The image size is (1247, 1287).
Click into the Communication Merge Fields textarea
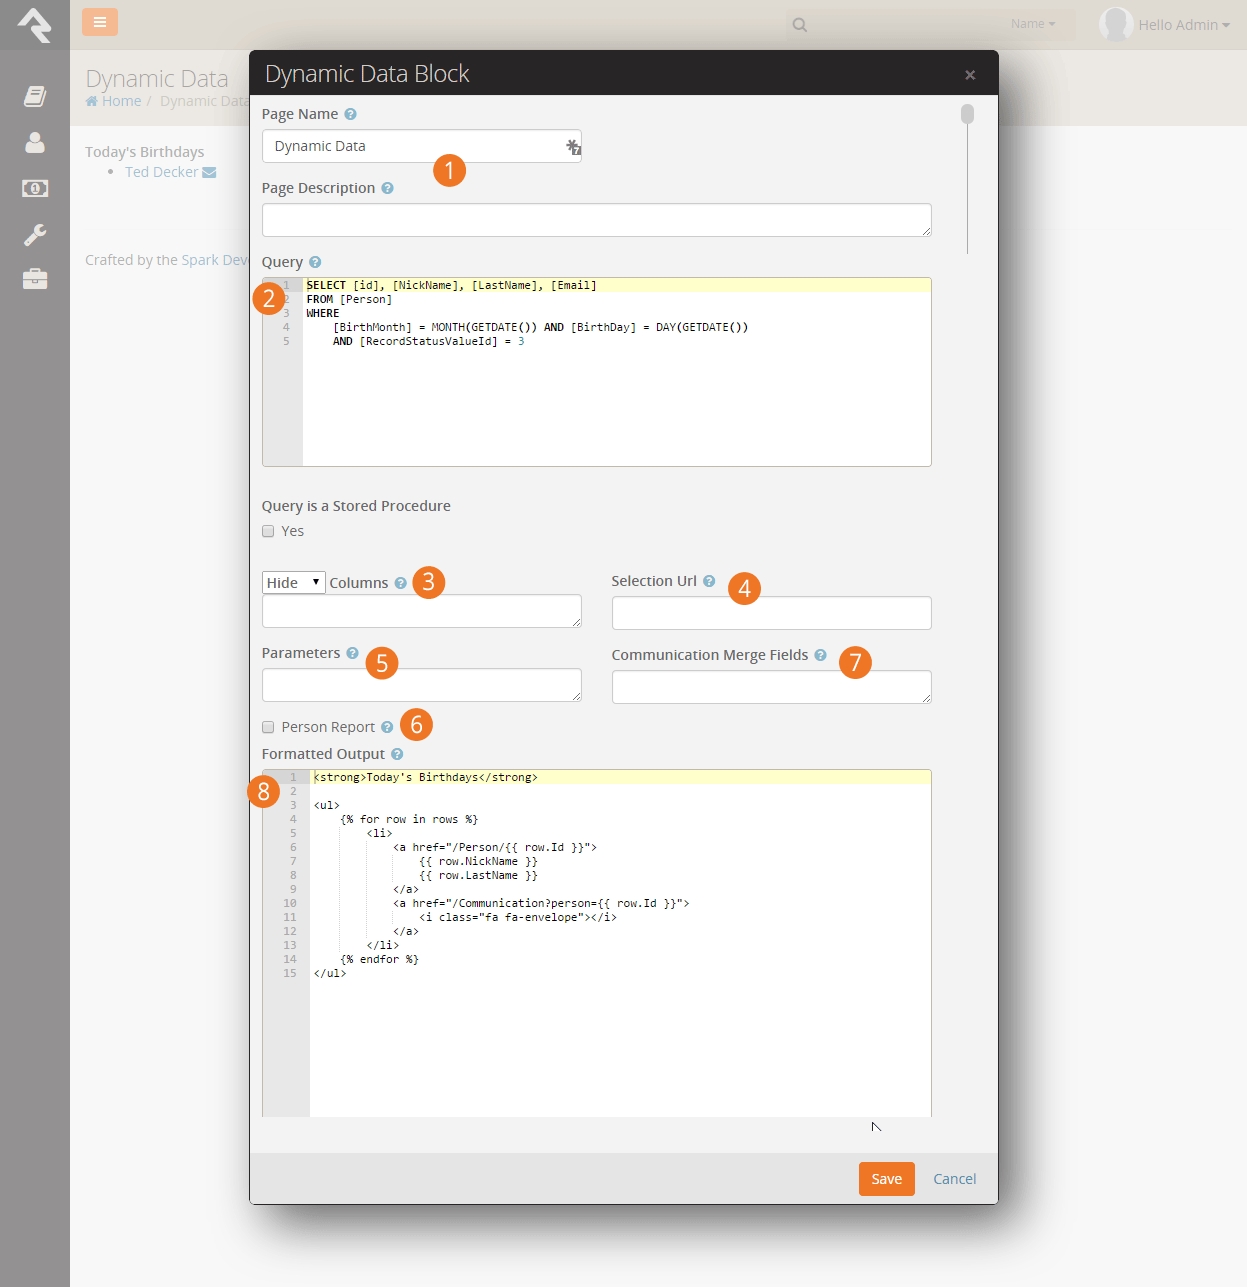[x=772, y=687]
